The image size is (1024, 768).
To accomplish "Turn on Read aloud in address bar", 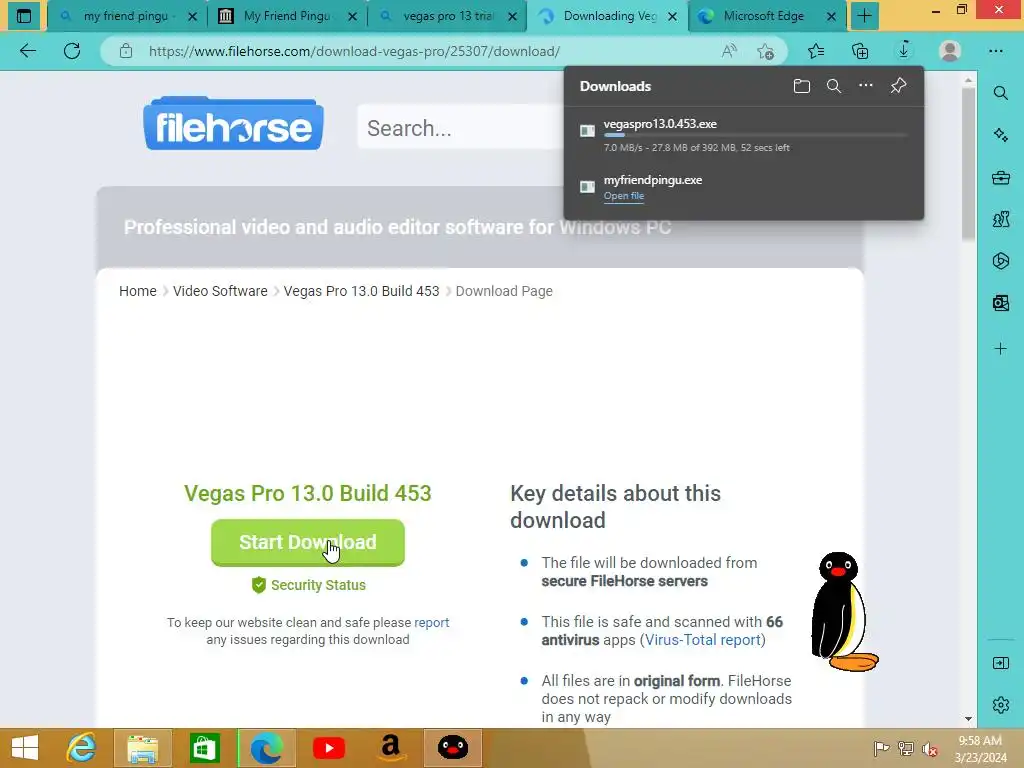I will [729, 51].
